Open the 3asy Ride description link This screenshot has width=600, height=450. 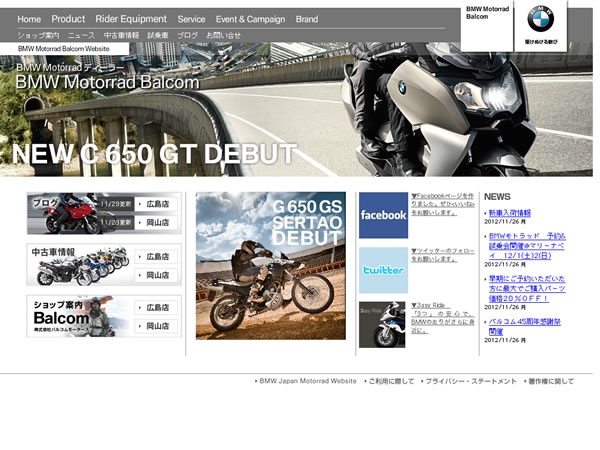(443, 318)
